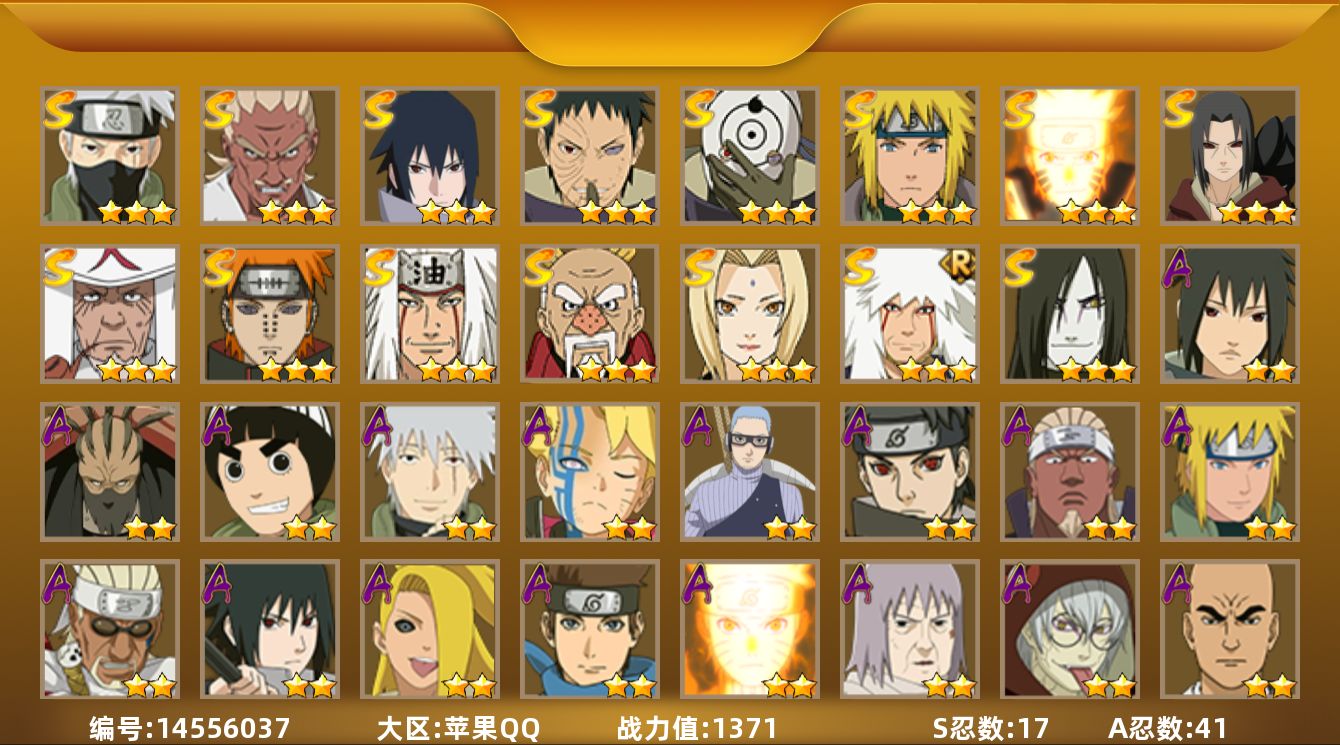The height and width of the screenshot is (745, 1340).
Task: Click blue-faced Boruto with closed eye
Action: click(589, 471)
